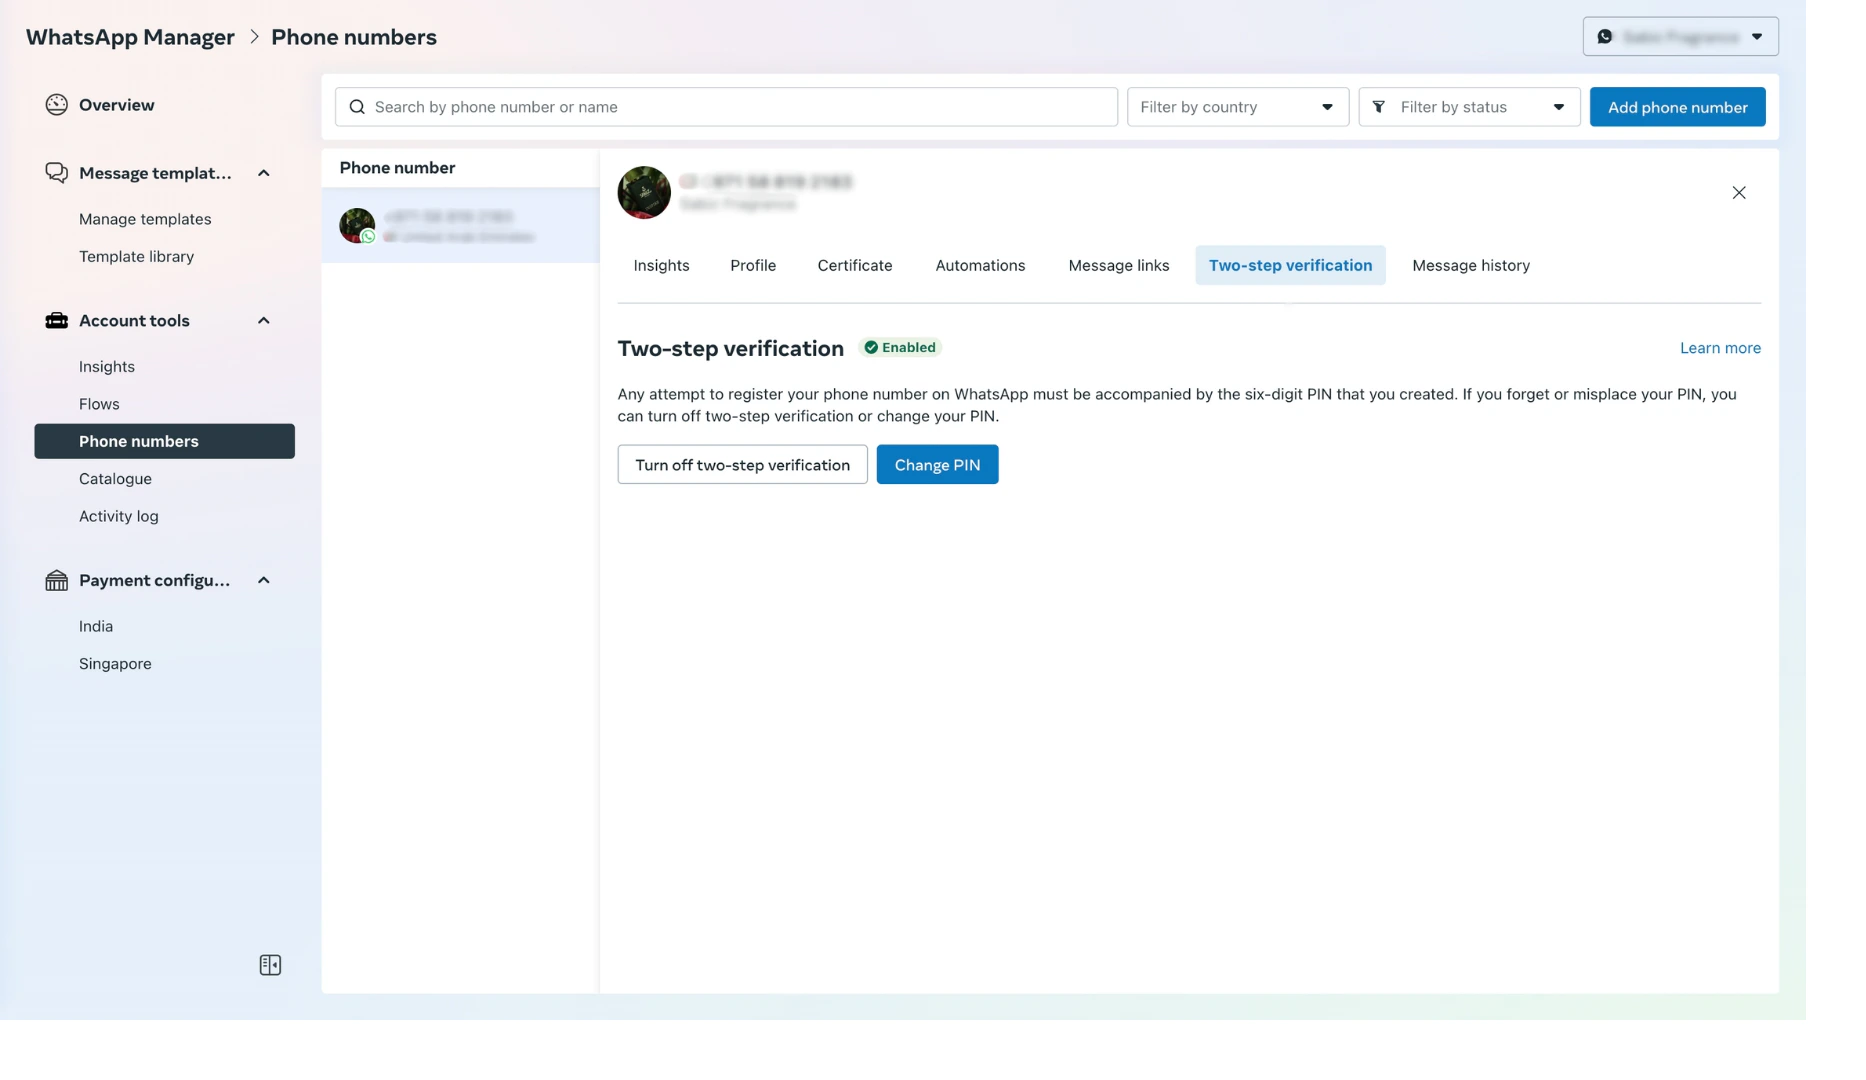This screenshot has height=1080, width=1866.
Task: Open the Filter by status dropdown
Action: (1469, 107)
